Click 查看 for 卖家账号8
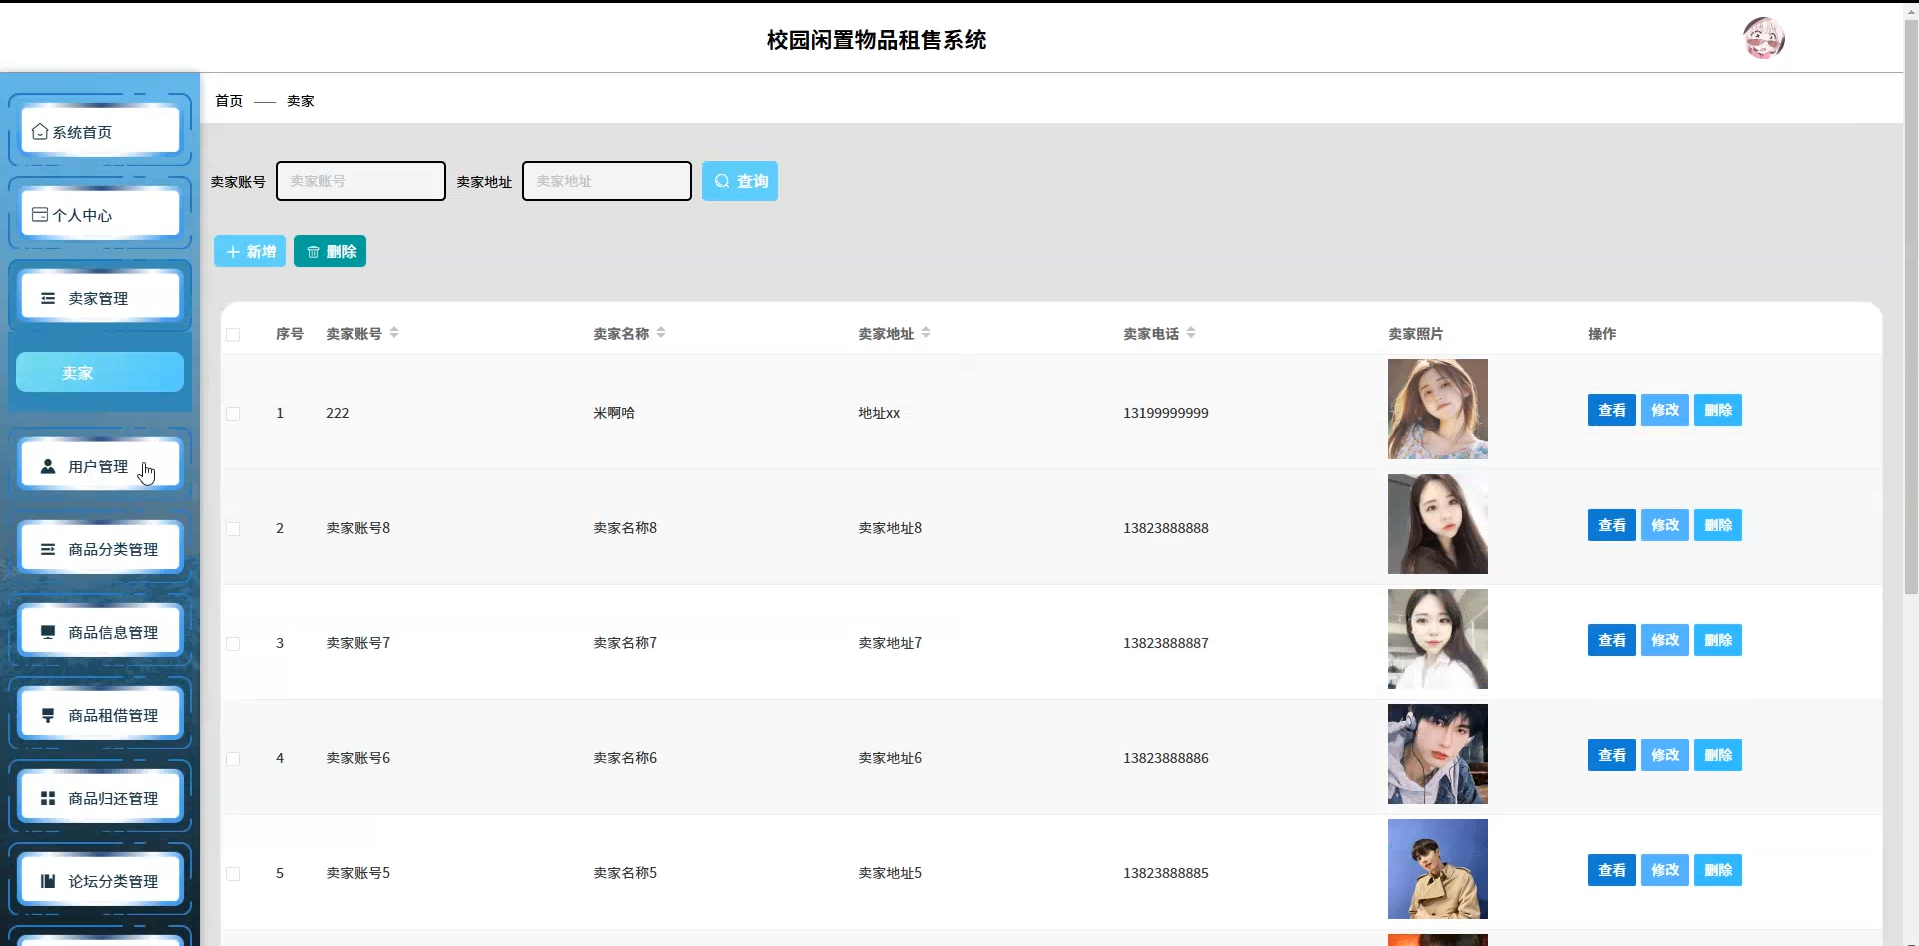1919x946 pixels. tap(1612, 525)
